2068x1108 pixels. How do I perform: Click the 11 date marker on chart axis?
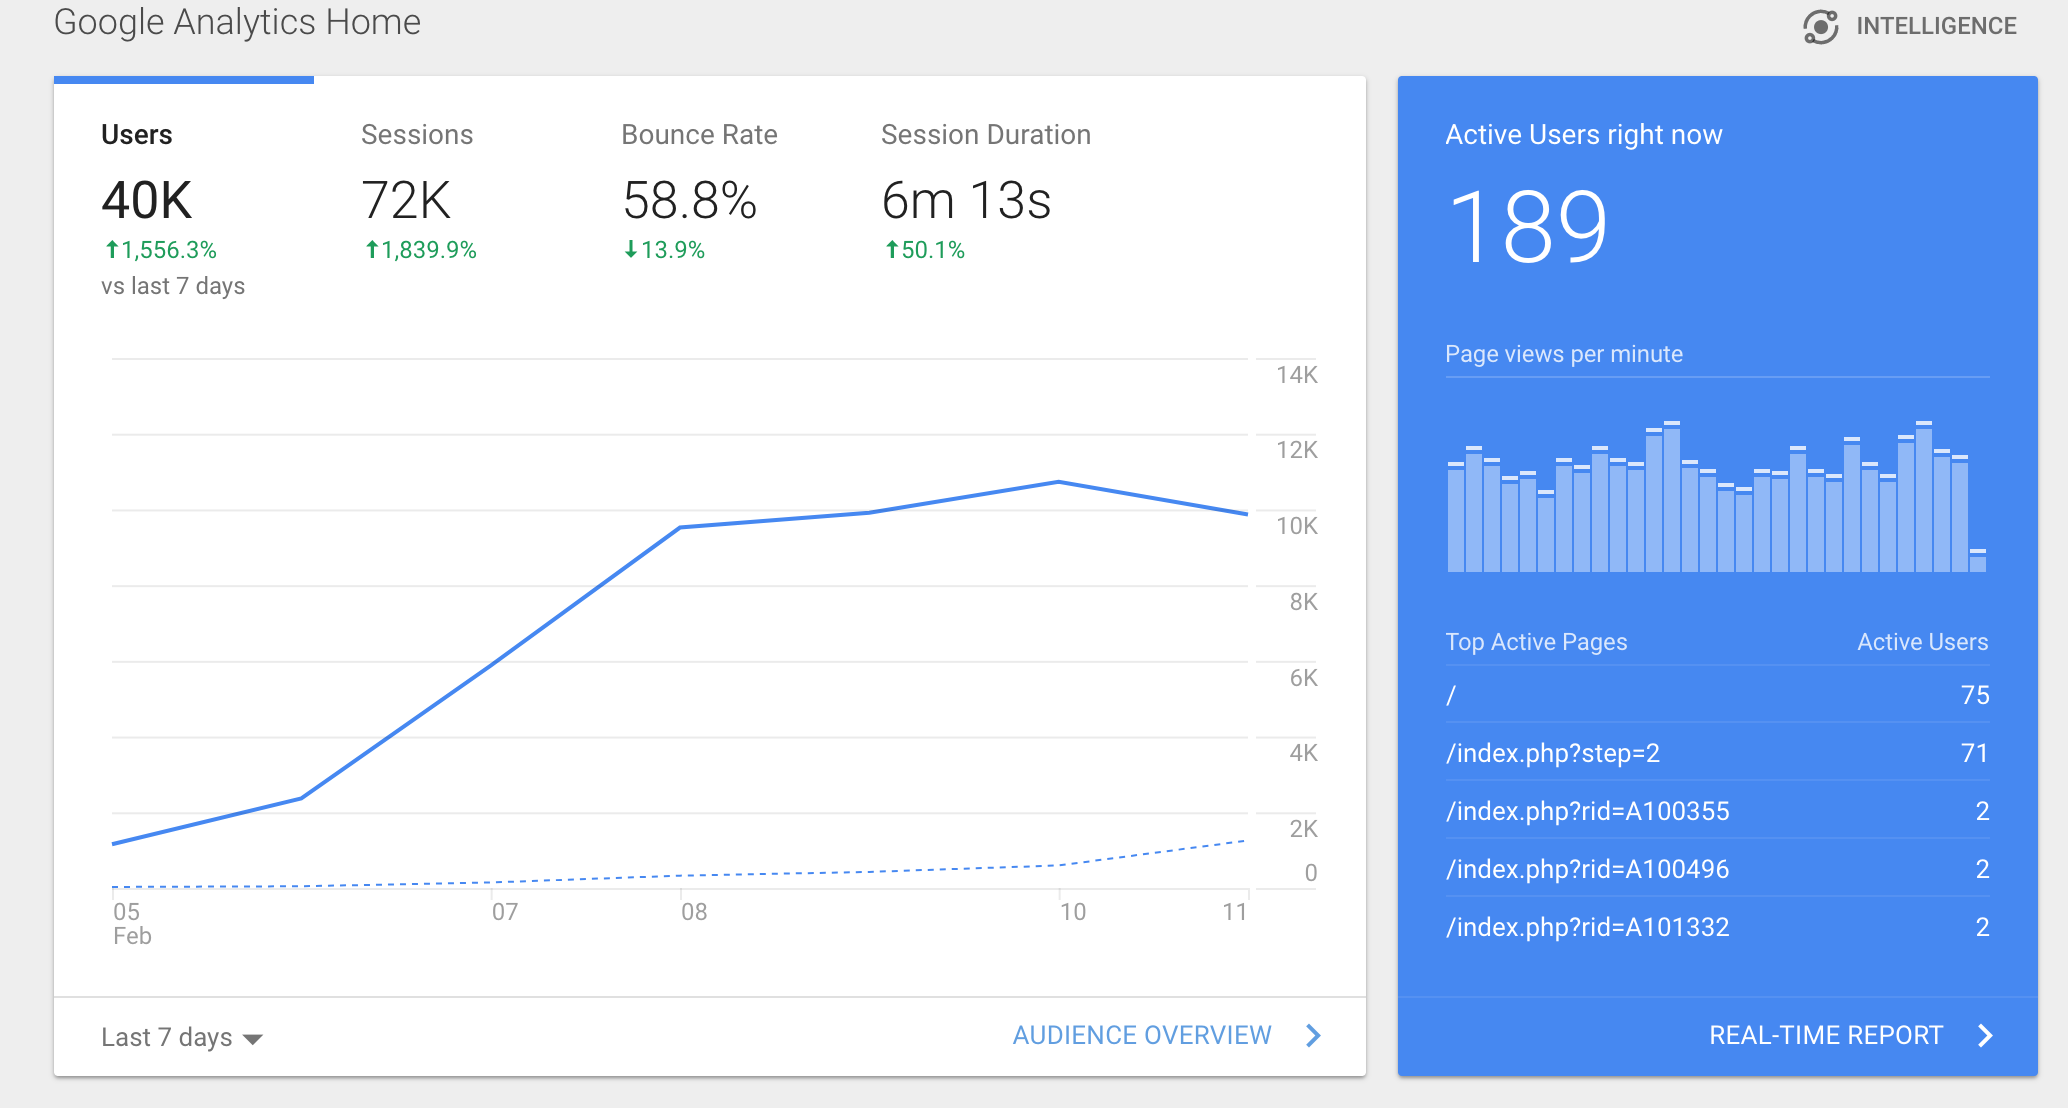coord(1235,912)
